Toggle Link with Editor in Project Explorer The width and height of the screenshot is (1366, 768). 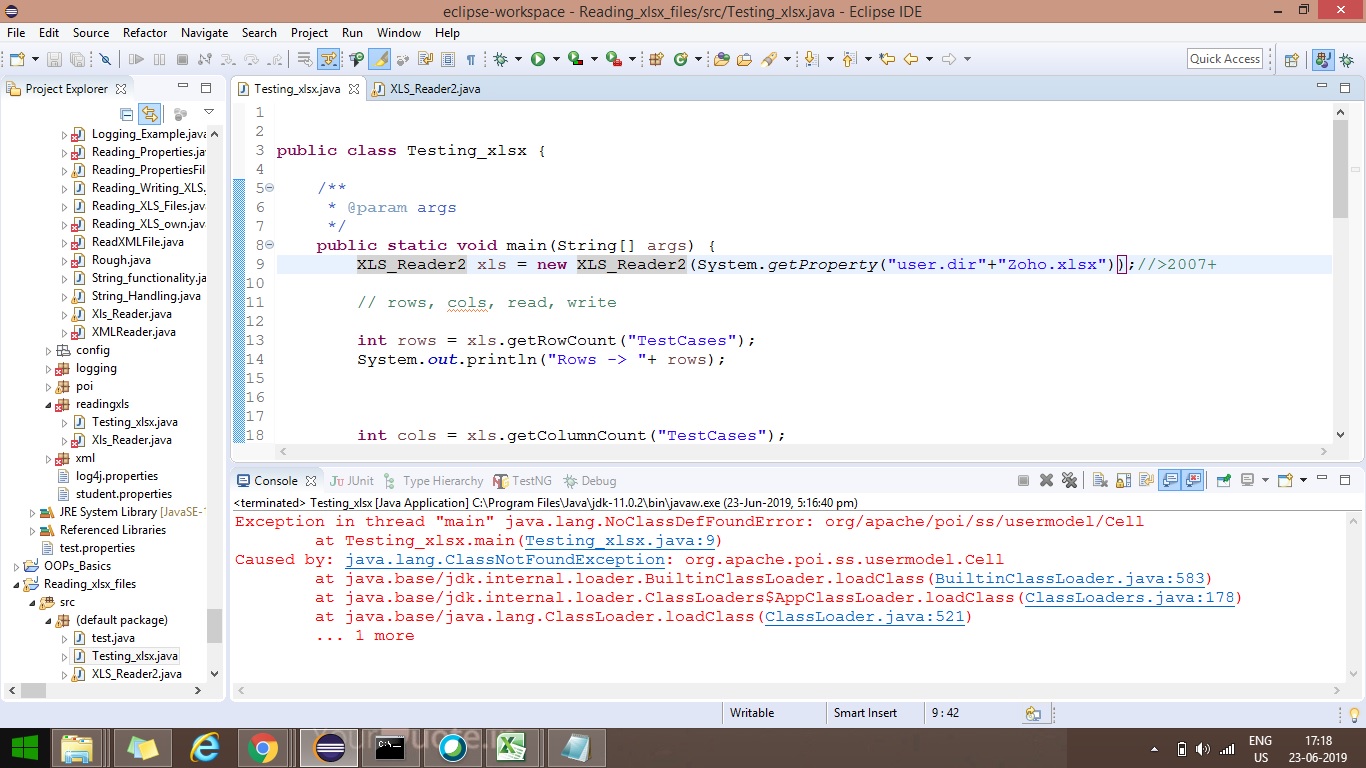150,114
